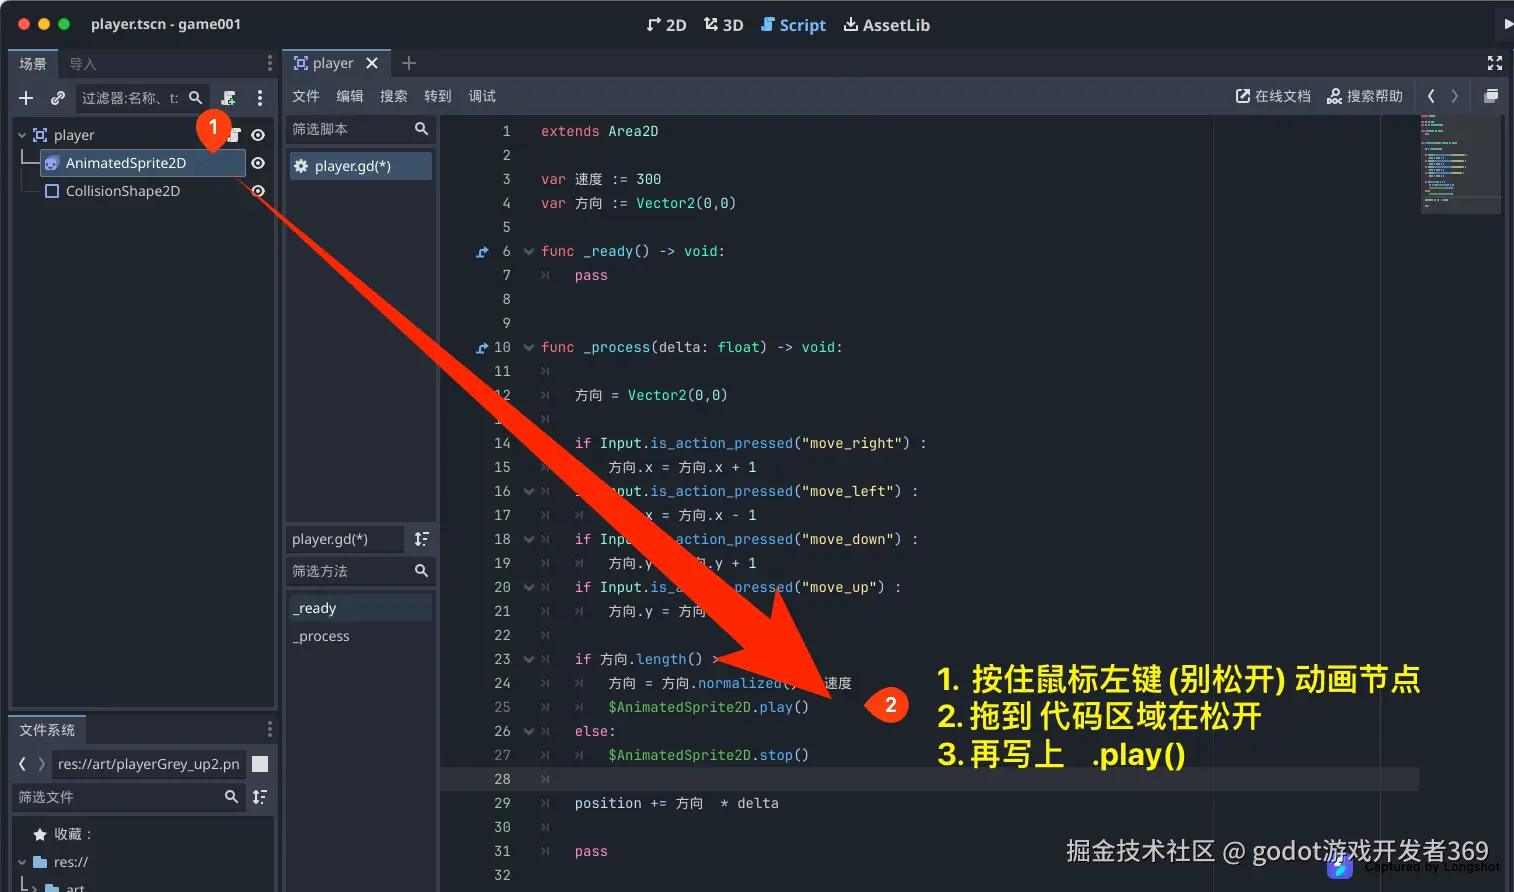Toggle alphabetical sorting of methods
Image resolution: width=1514 pixels, height=892 pixels.
[x=422, y=539]
